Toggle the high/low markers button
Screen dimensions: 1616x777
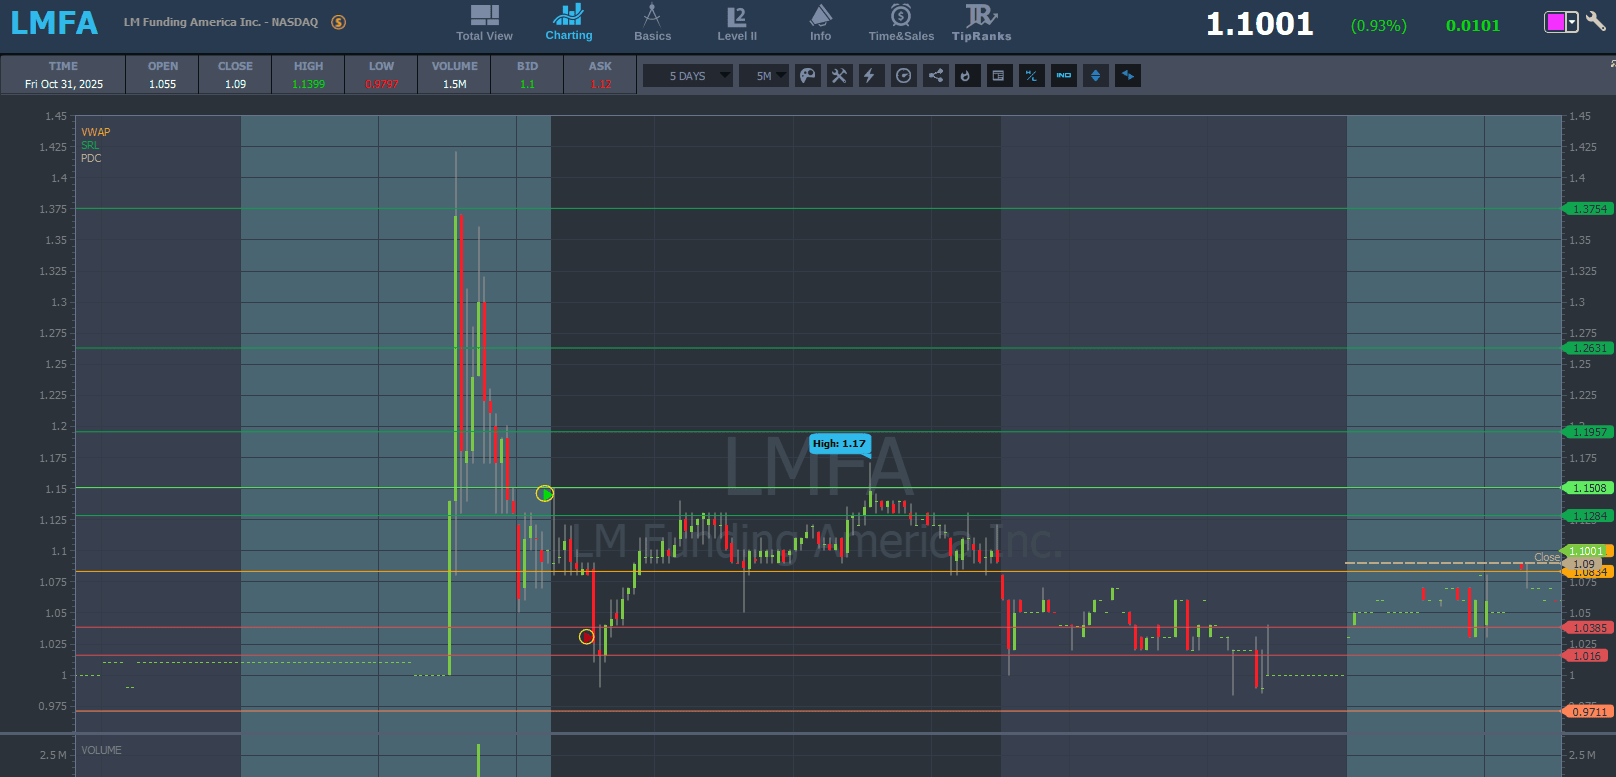pyautogui.click(x=1031, y=76)
